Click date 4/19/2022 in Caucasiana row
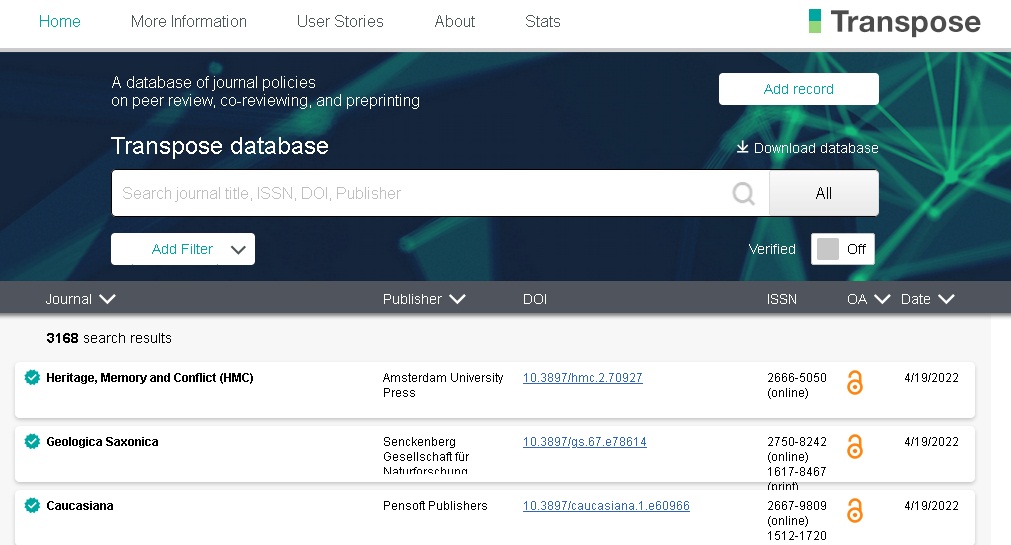 pos(931,505)
